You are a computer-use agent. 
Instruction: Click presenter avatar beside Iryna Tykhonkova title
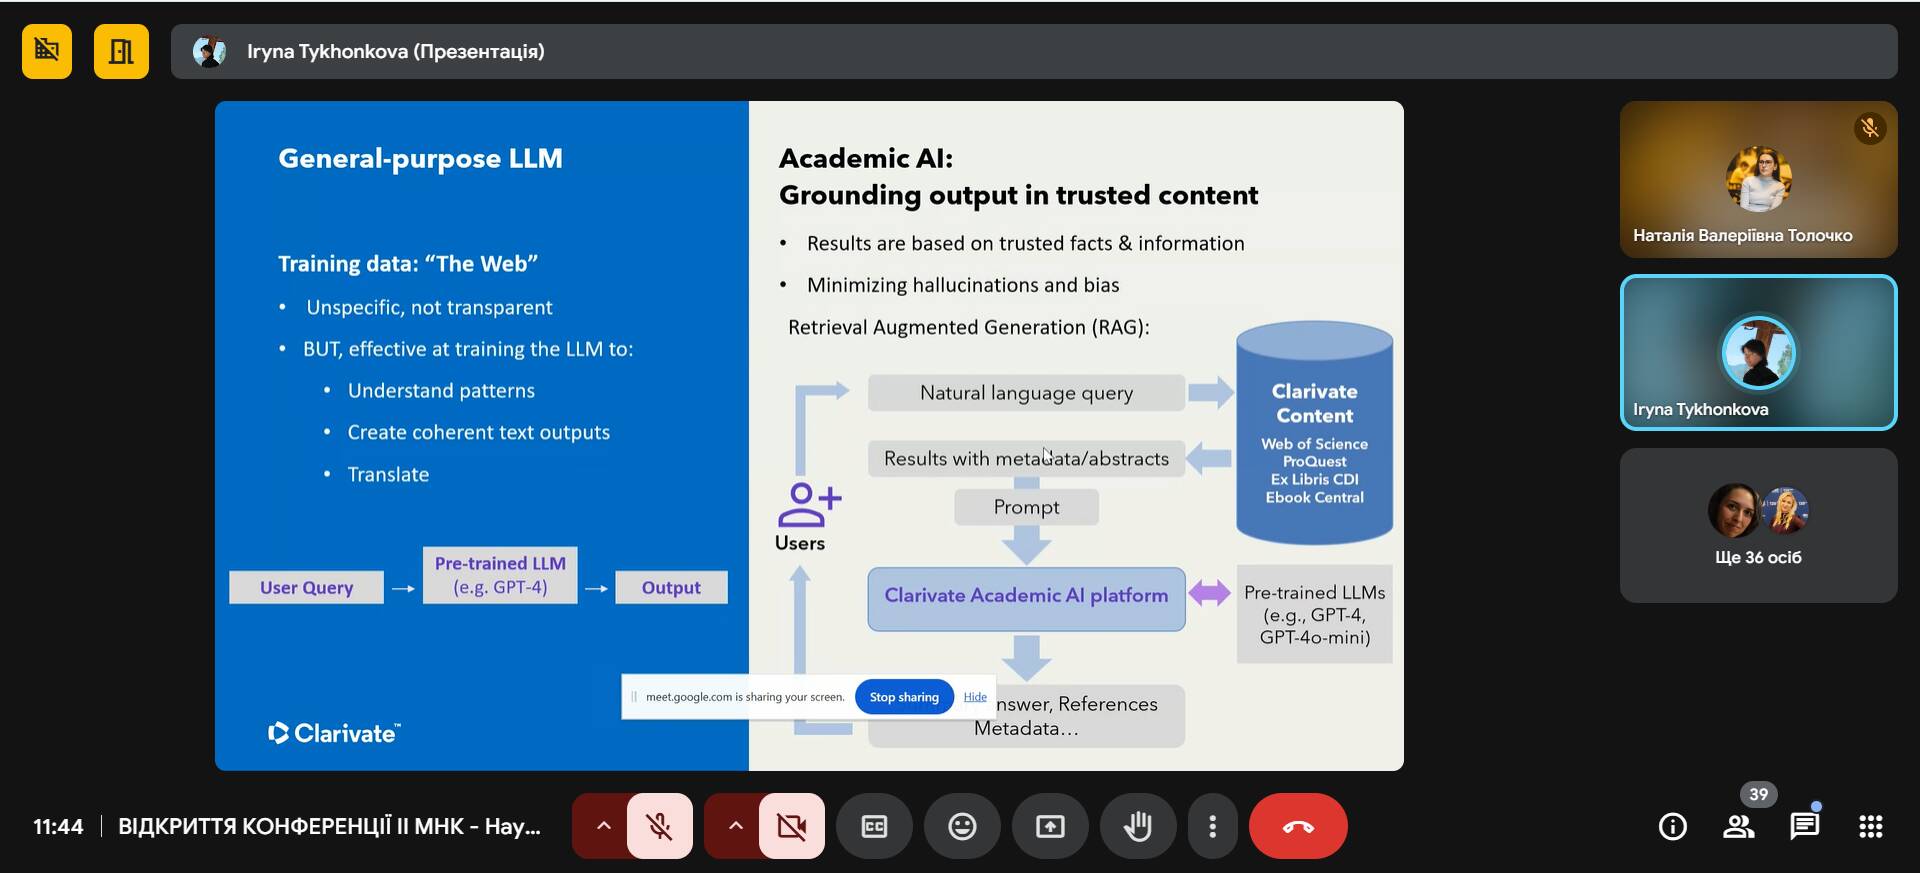209,51
